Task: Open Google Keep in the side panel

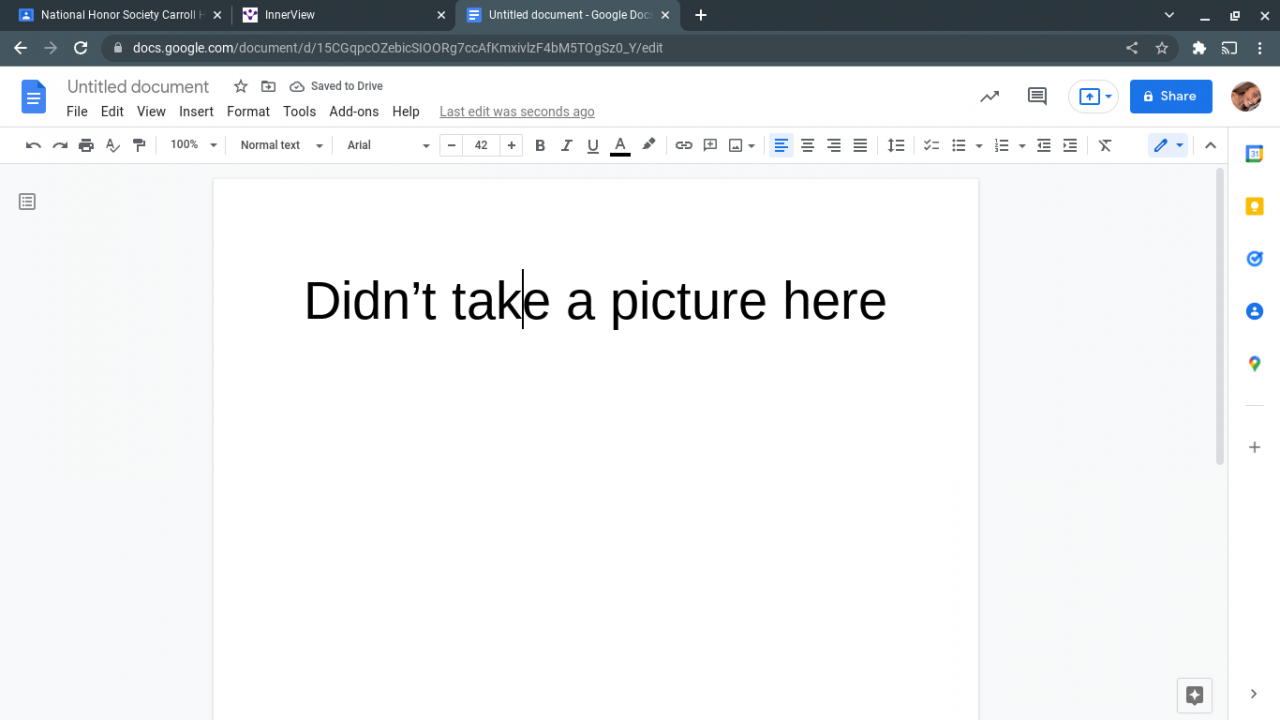Action: click(x=1254, y=206)
